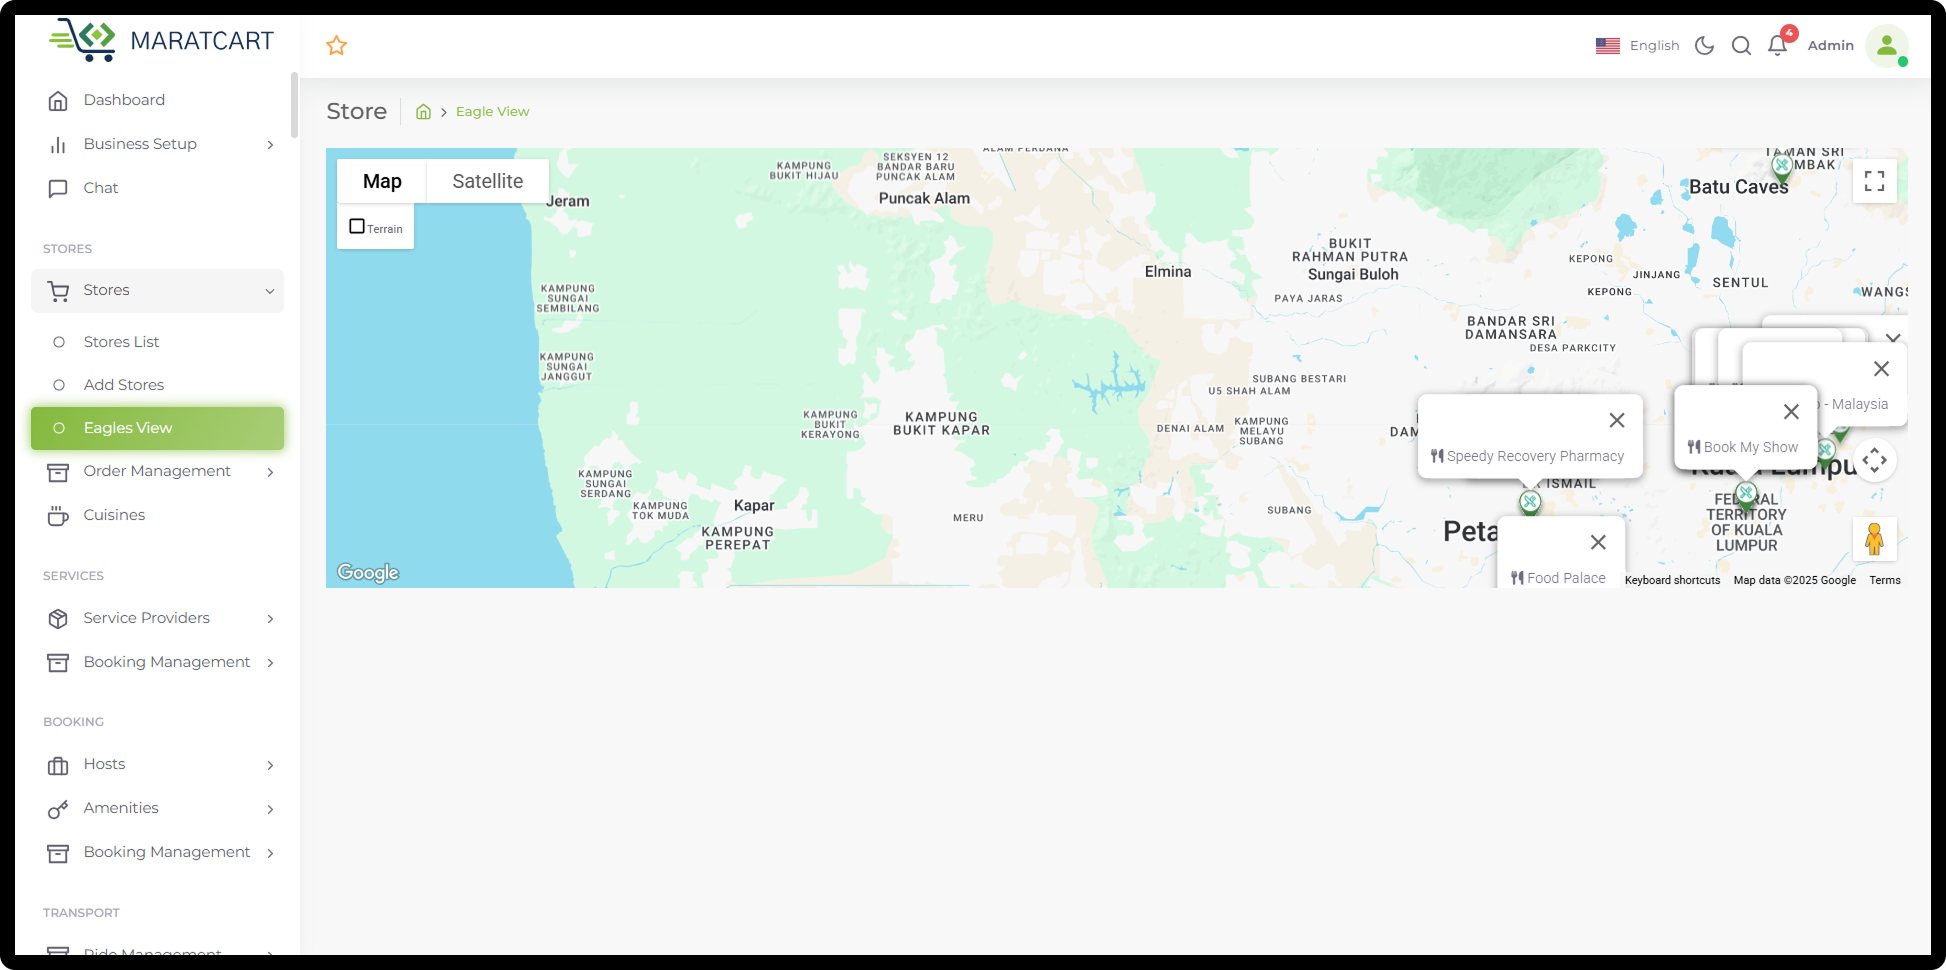This screenshot has width=1946, height=970.
Task: Expand Booking Management under Booking
Action: [157, 852]
